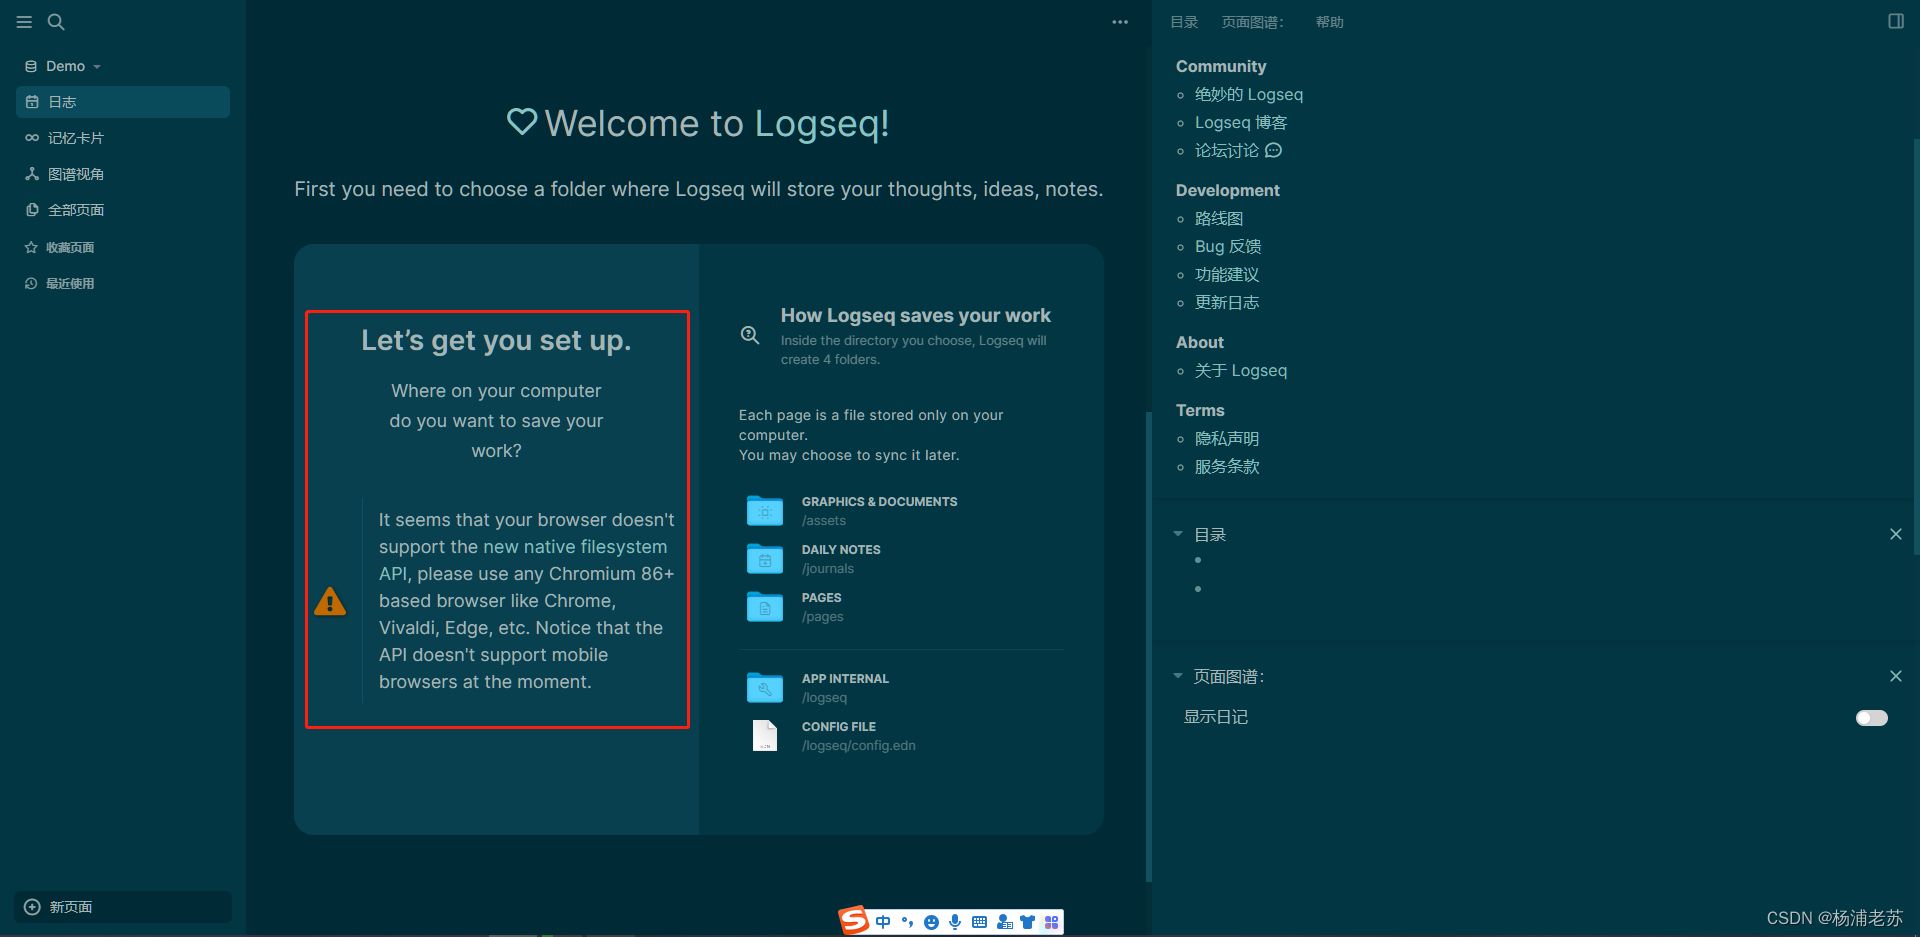Click the main content vertical scrollbar
Viewport: 1920px width, 937px height.
(1148, 646)
